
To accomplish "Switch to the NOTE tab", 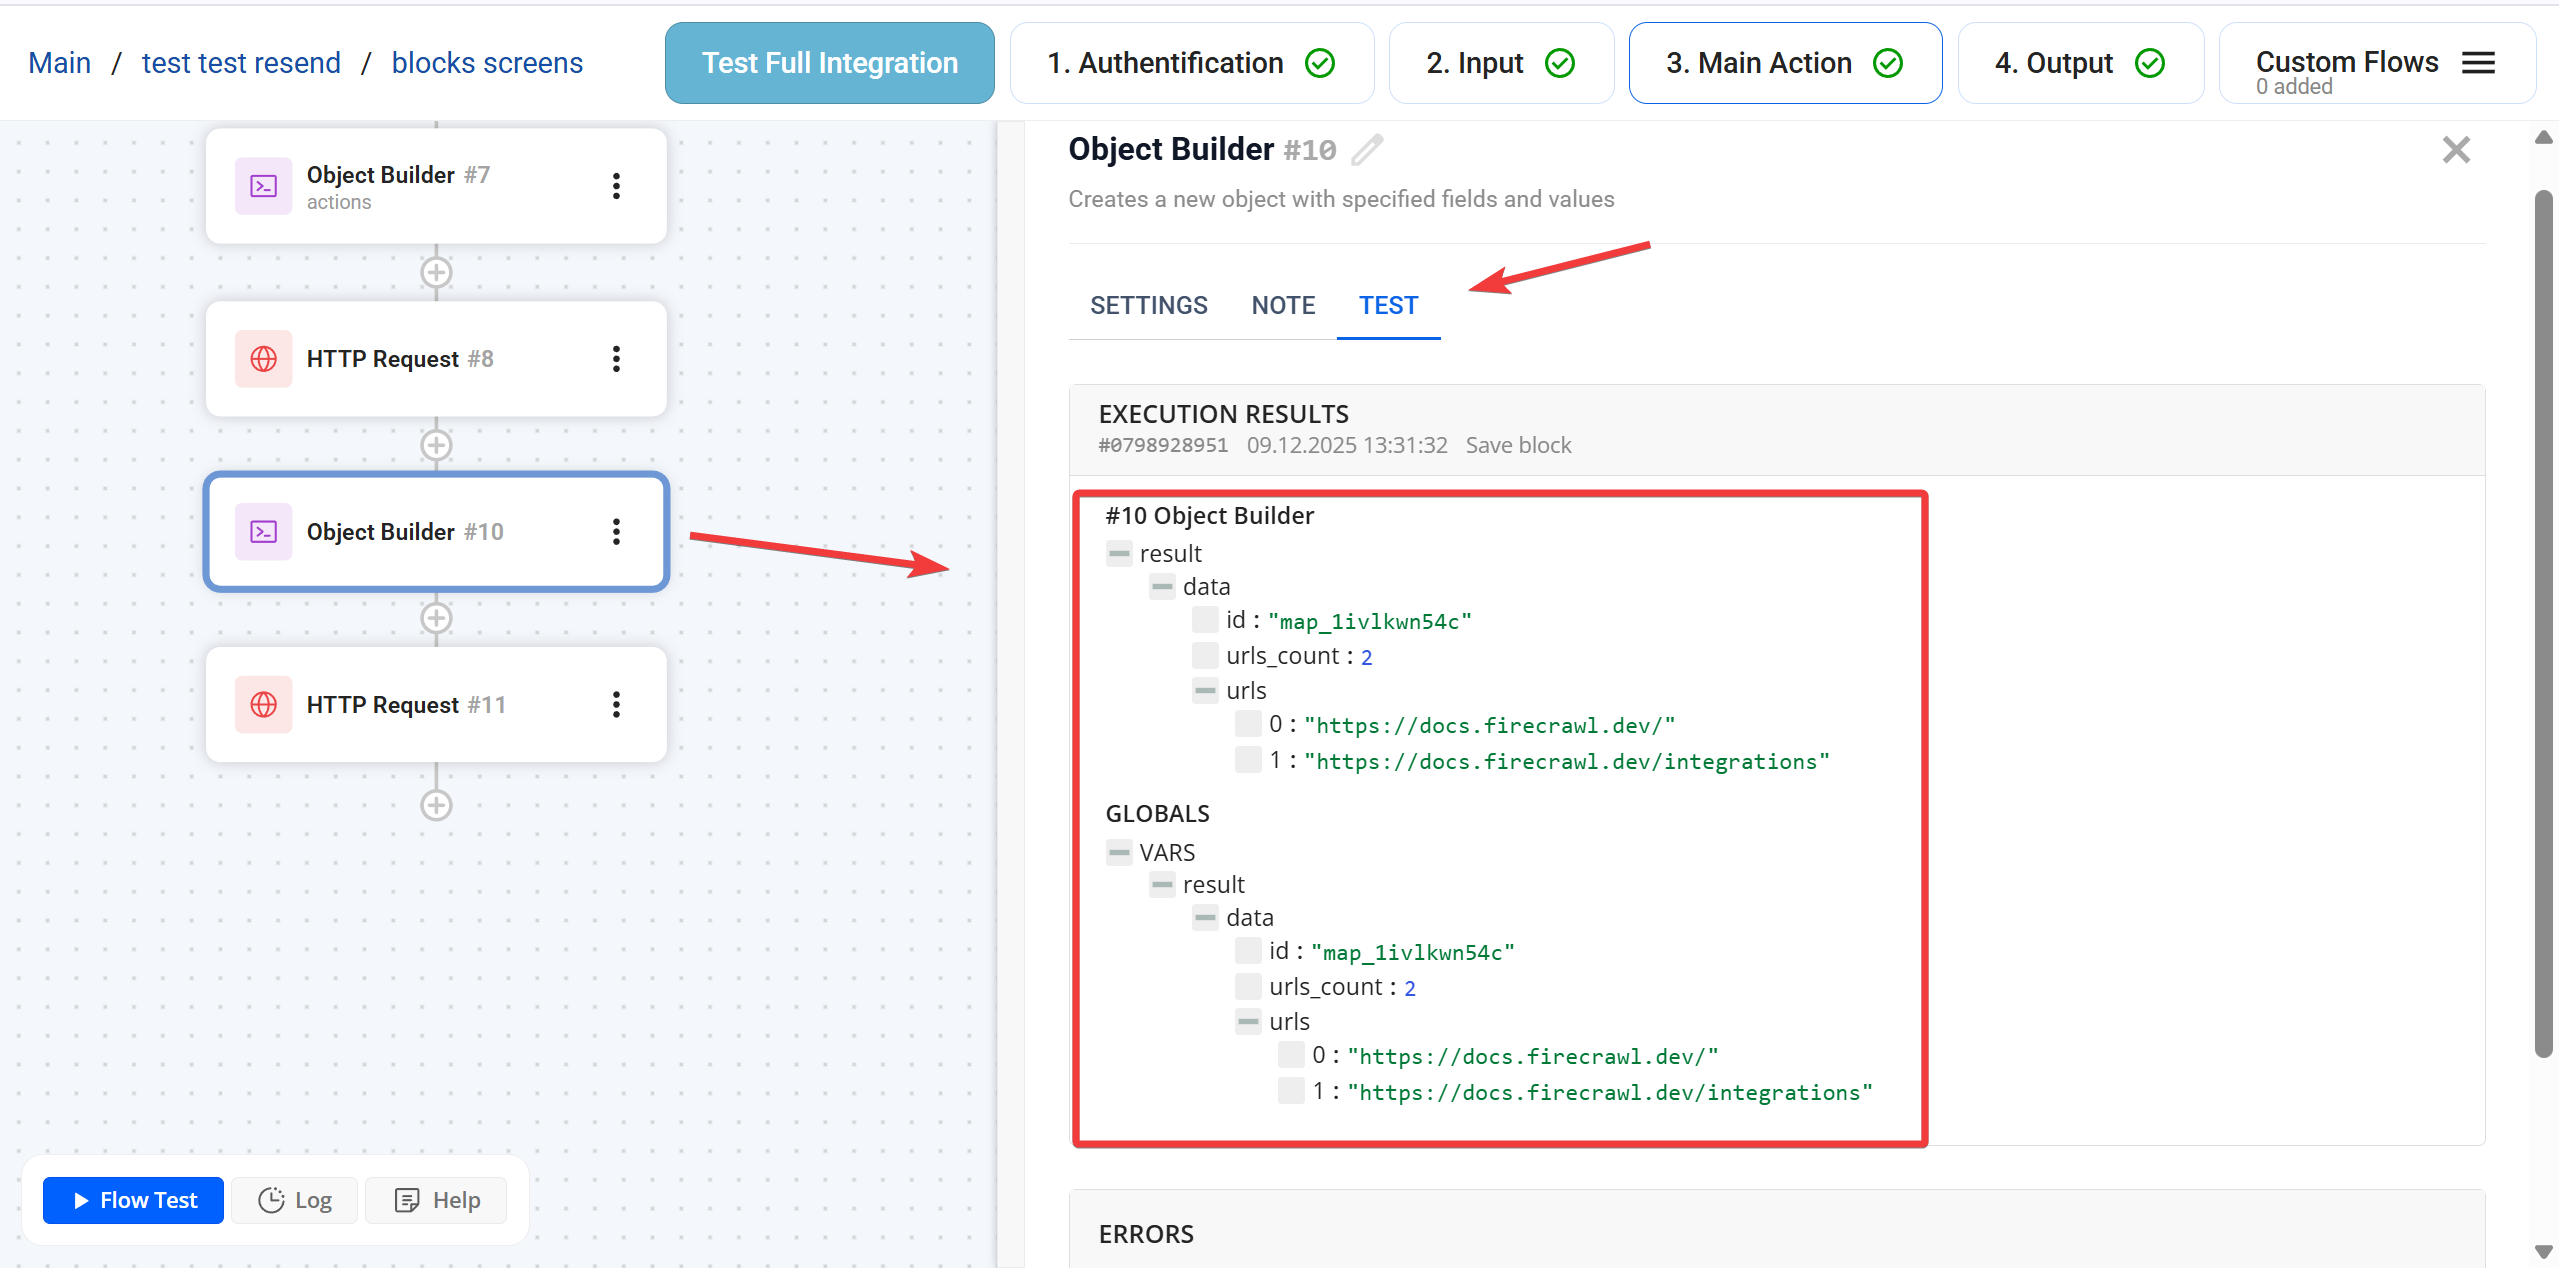I will click(1283, 305).
